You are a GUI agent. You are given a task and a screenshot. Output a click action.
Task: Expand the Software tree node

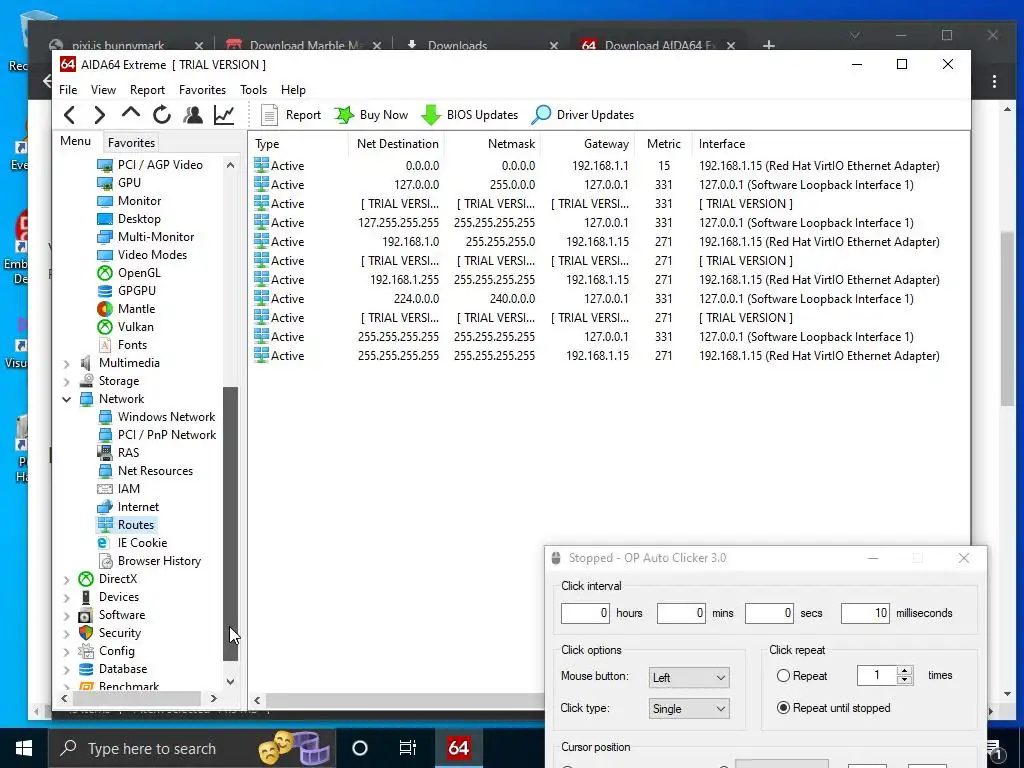(66, 615)
